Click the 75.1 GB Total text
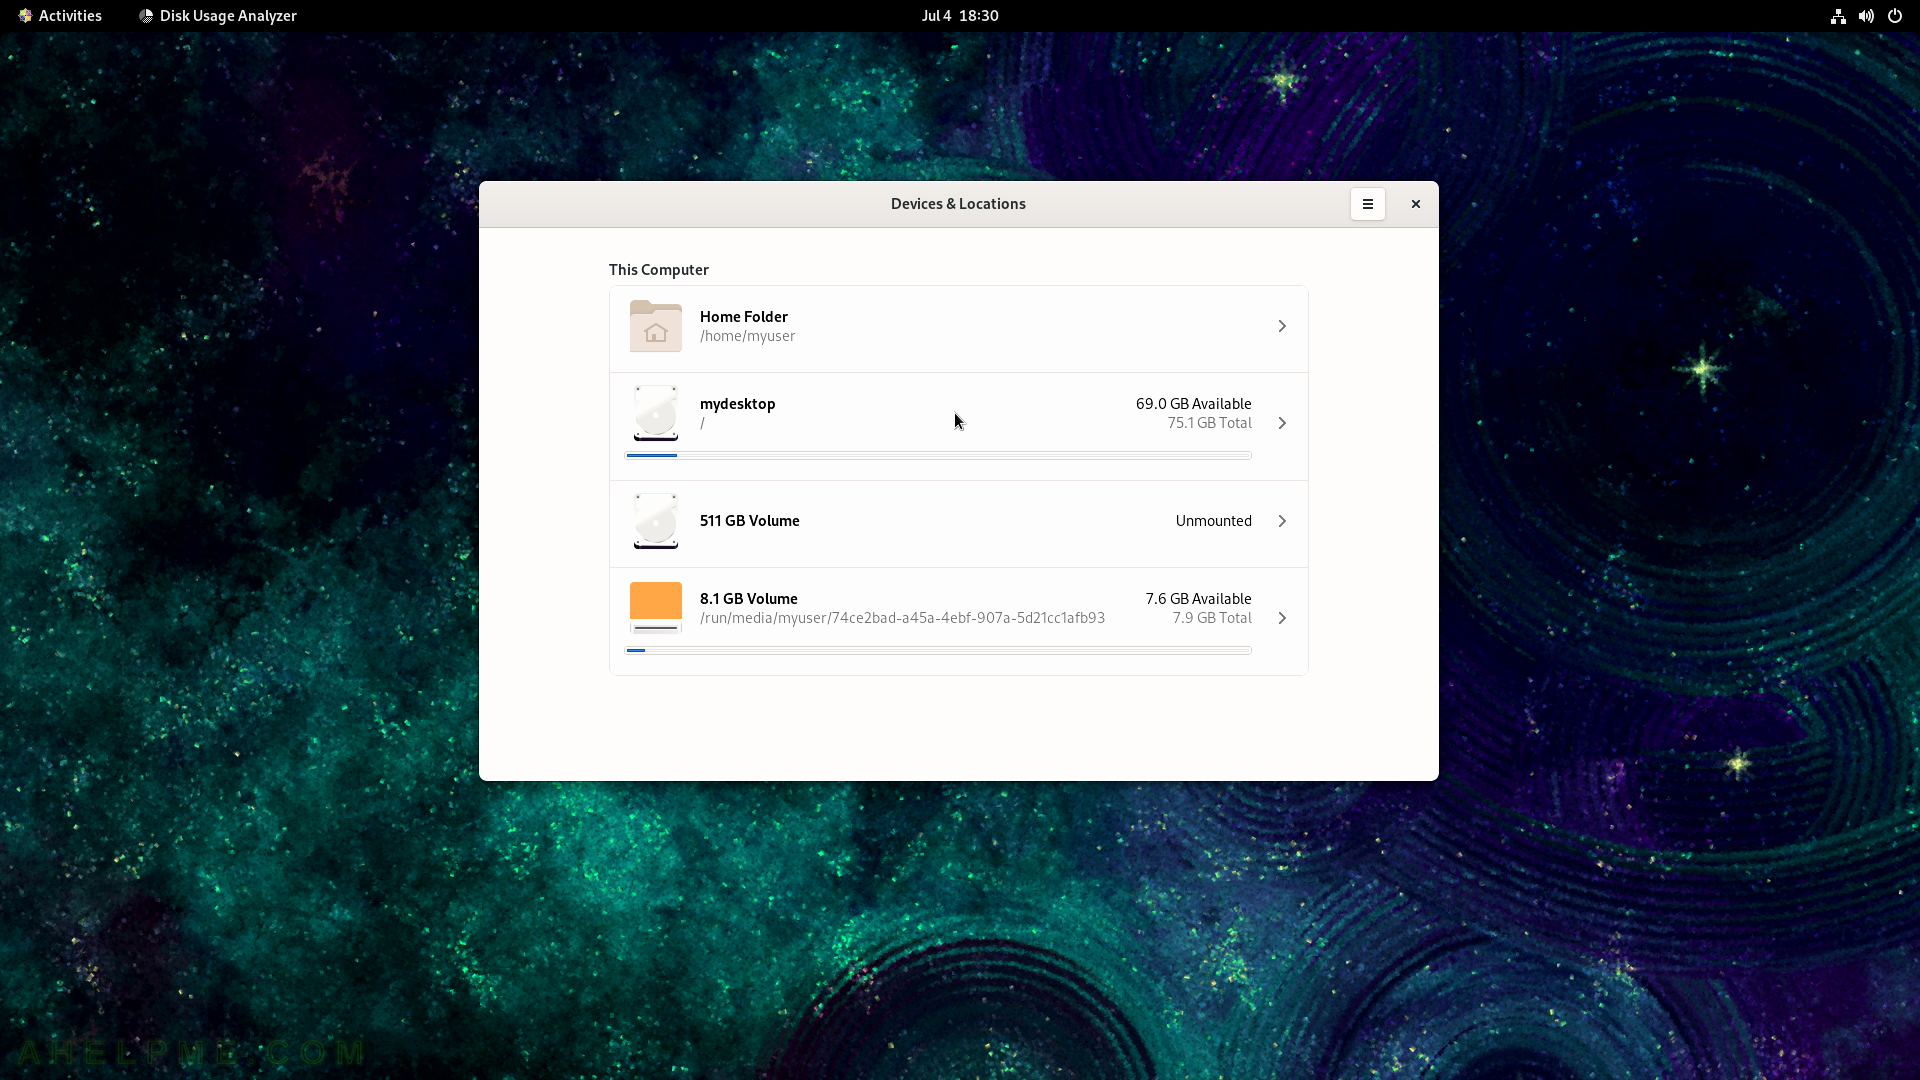The image size is (1920, 1080). pos(1210,423)
